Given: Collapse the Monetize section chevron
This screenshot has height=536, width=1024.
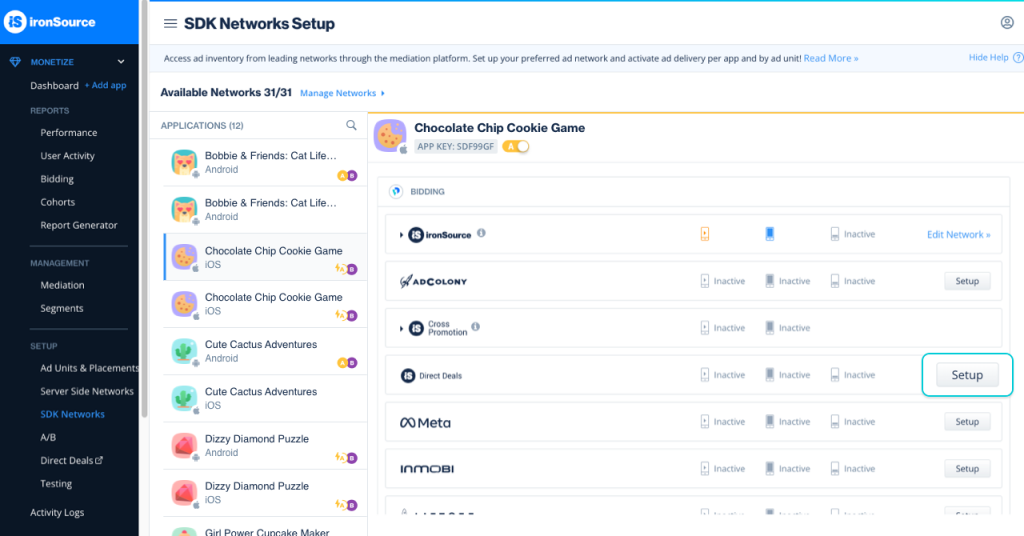Looking at the screenshot, I should [121, 62].
